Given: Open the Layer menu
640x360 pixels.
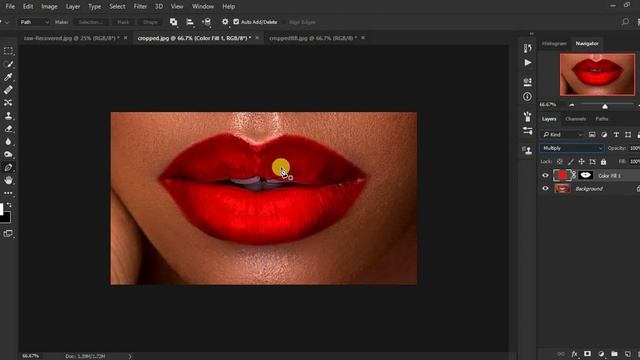Looking at the screenshot, I should point(73,7).
